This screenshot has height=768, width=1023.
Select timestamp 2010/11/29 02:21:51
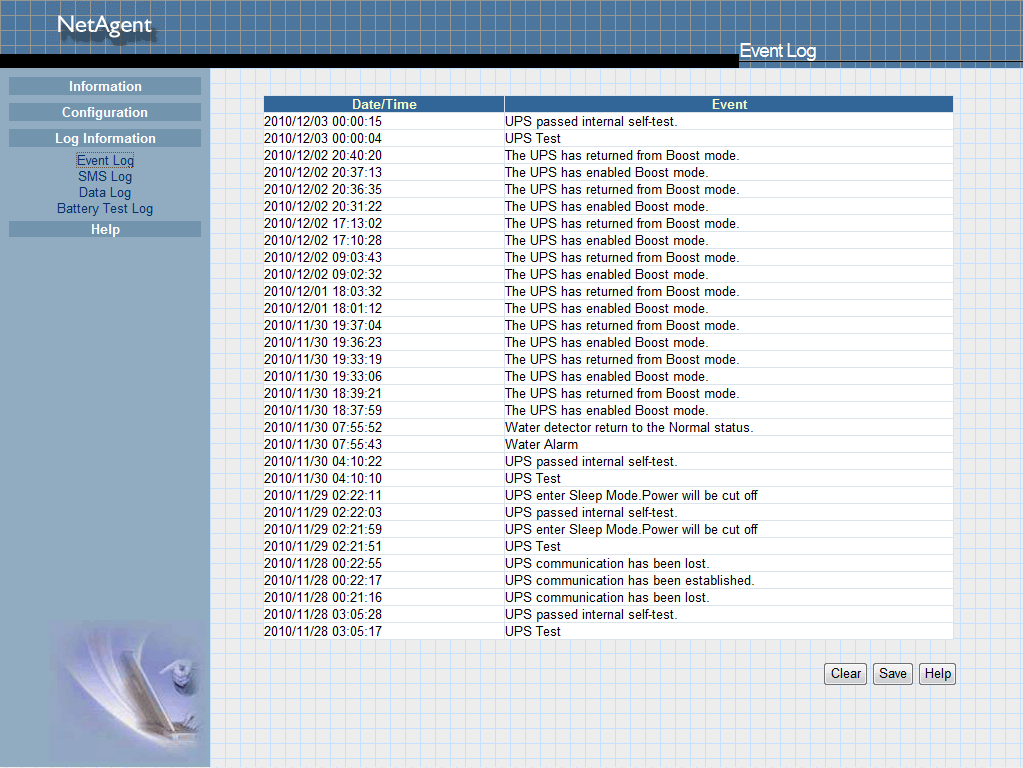tap(323, 546)
